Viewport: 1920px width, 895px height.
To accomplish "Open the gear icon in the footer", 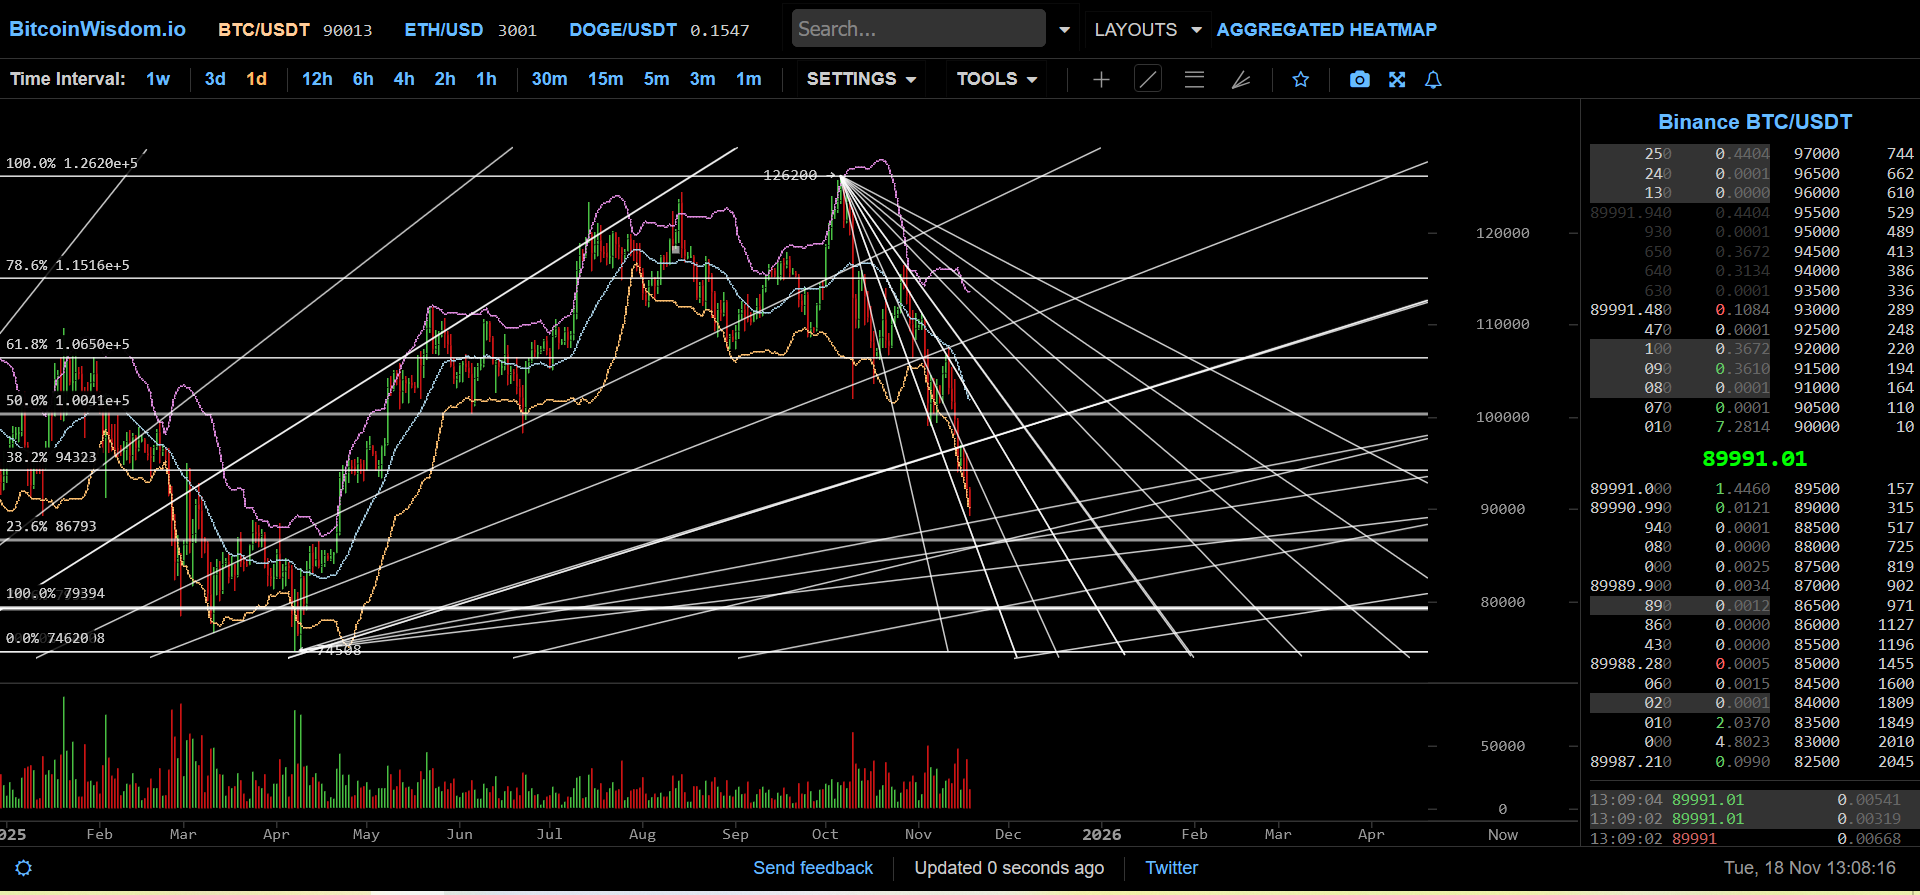I will click(24, 868).
